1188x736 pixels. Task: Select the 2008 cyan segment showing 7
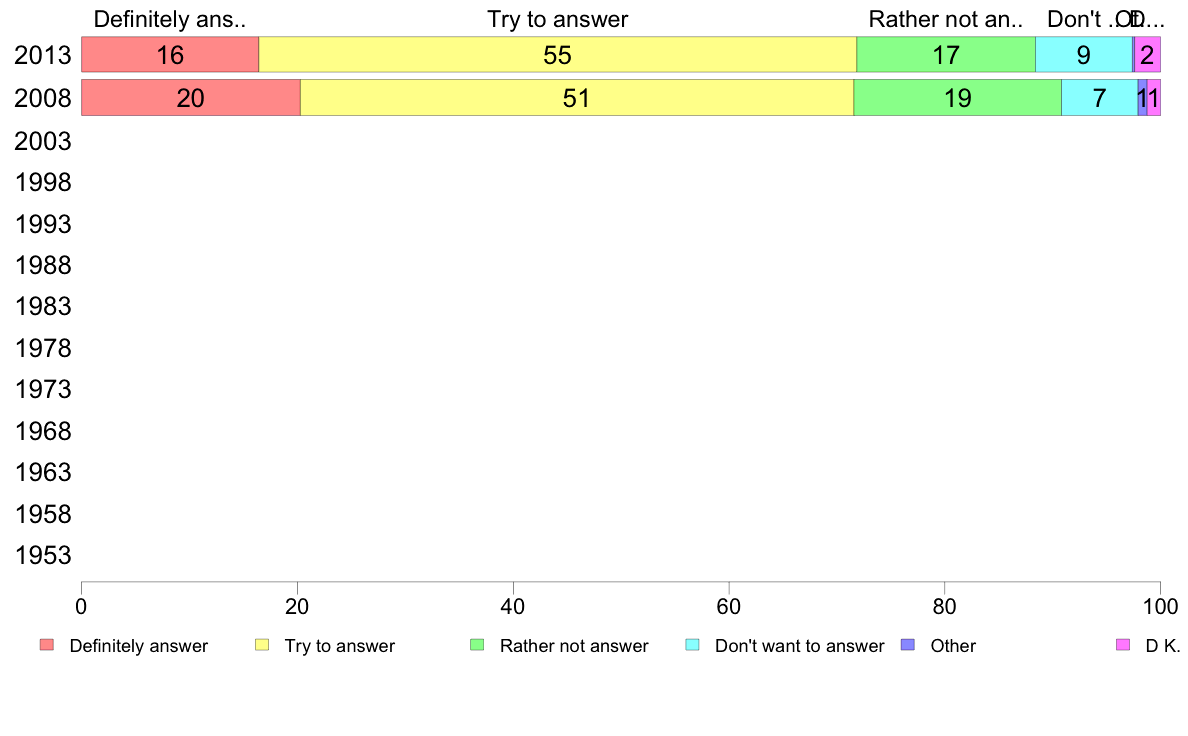(x=1099, y=98)
